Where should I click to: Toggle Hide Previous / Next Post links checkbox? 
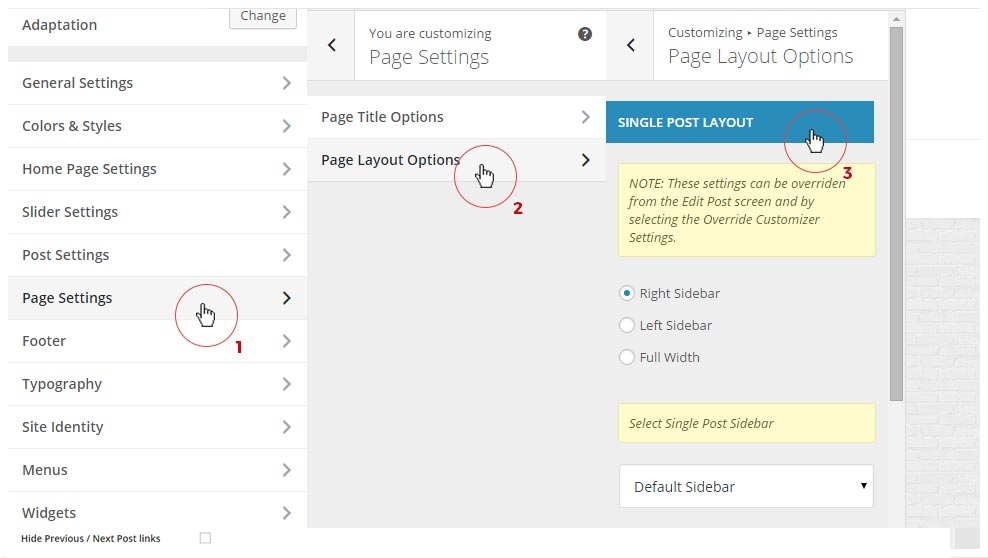[x=205, y=538]
